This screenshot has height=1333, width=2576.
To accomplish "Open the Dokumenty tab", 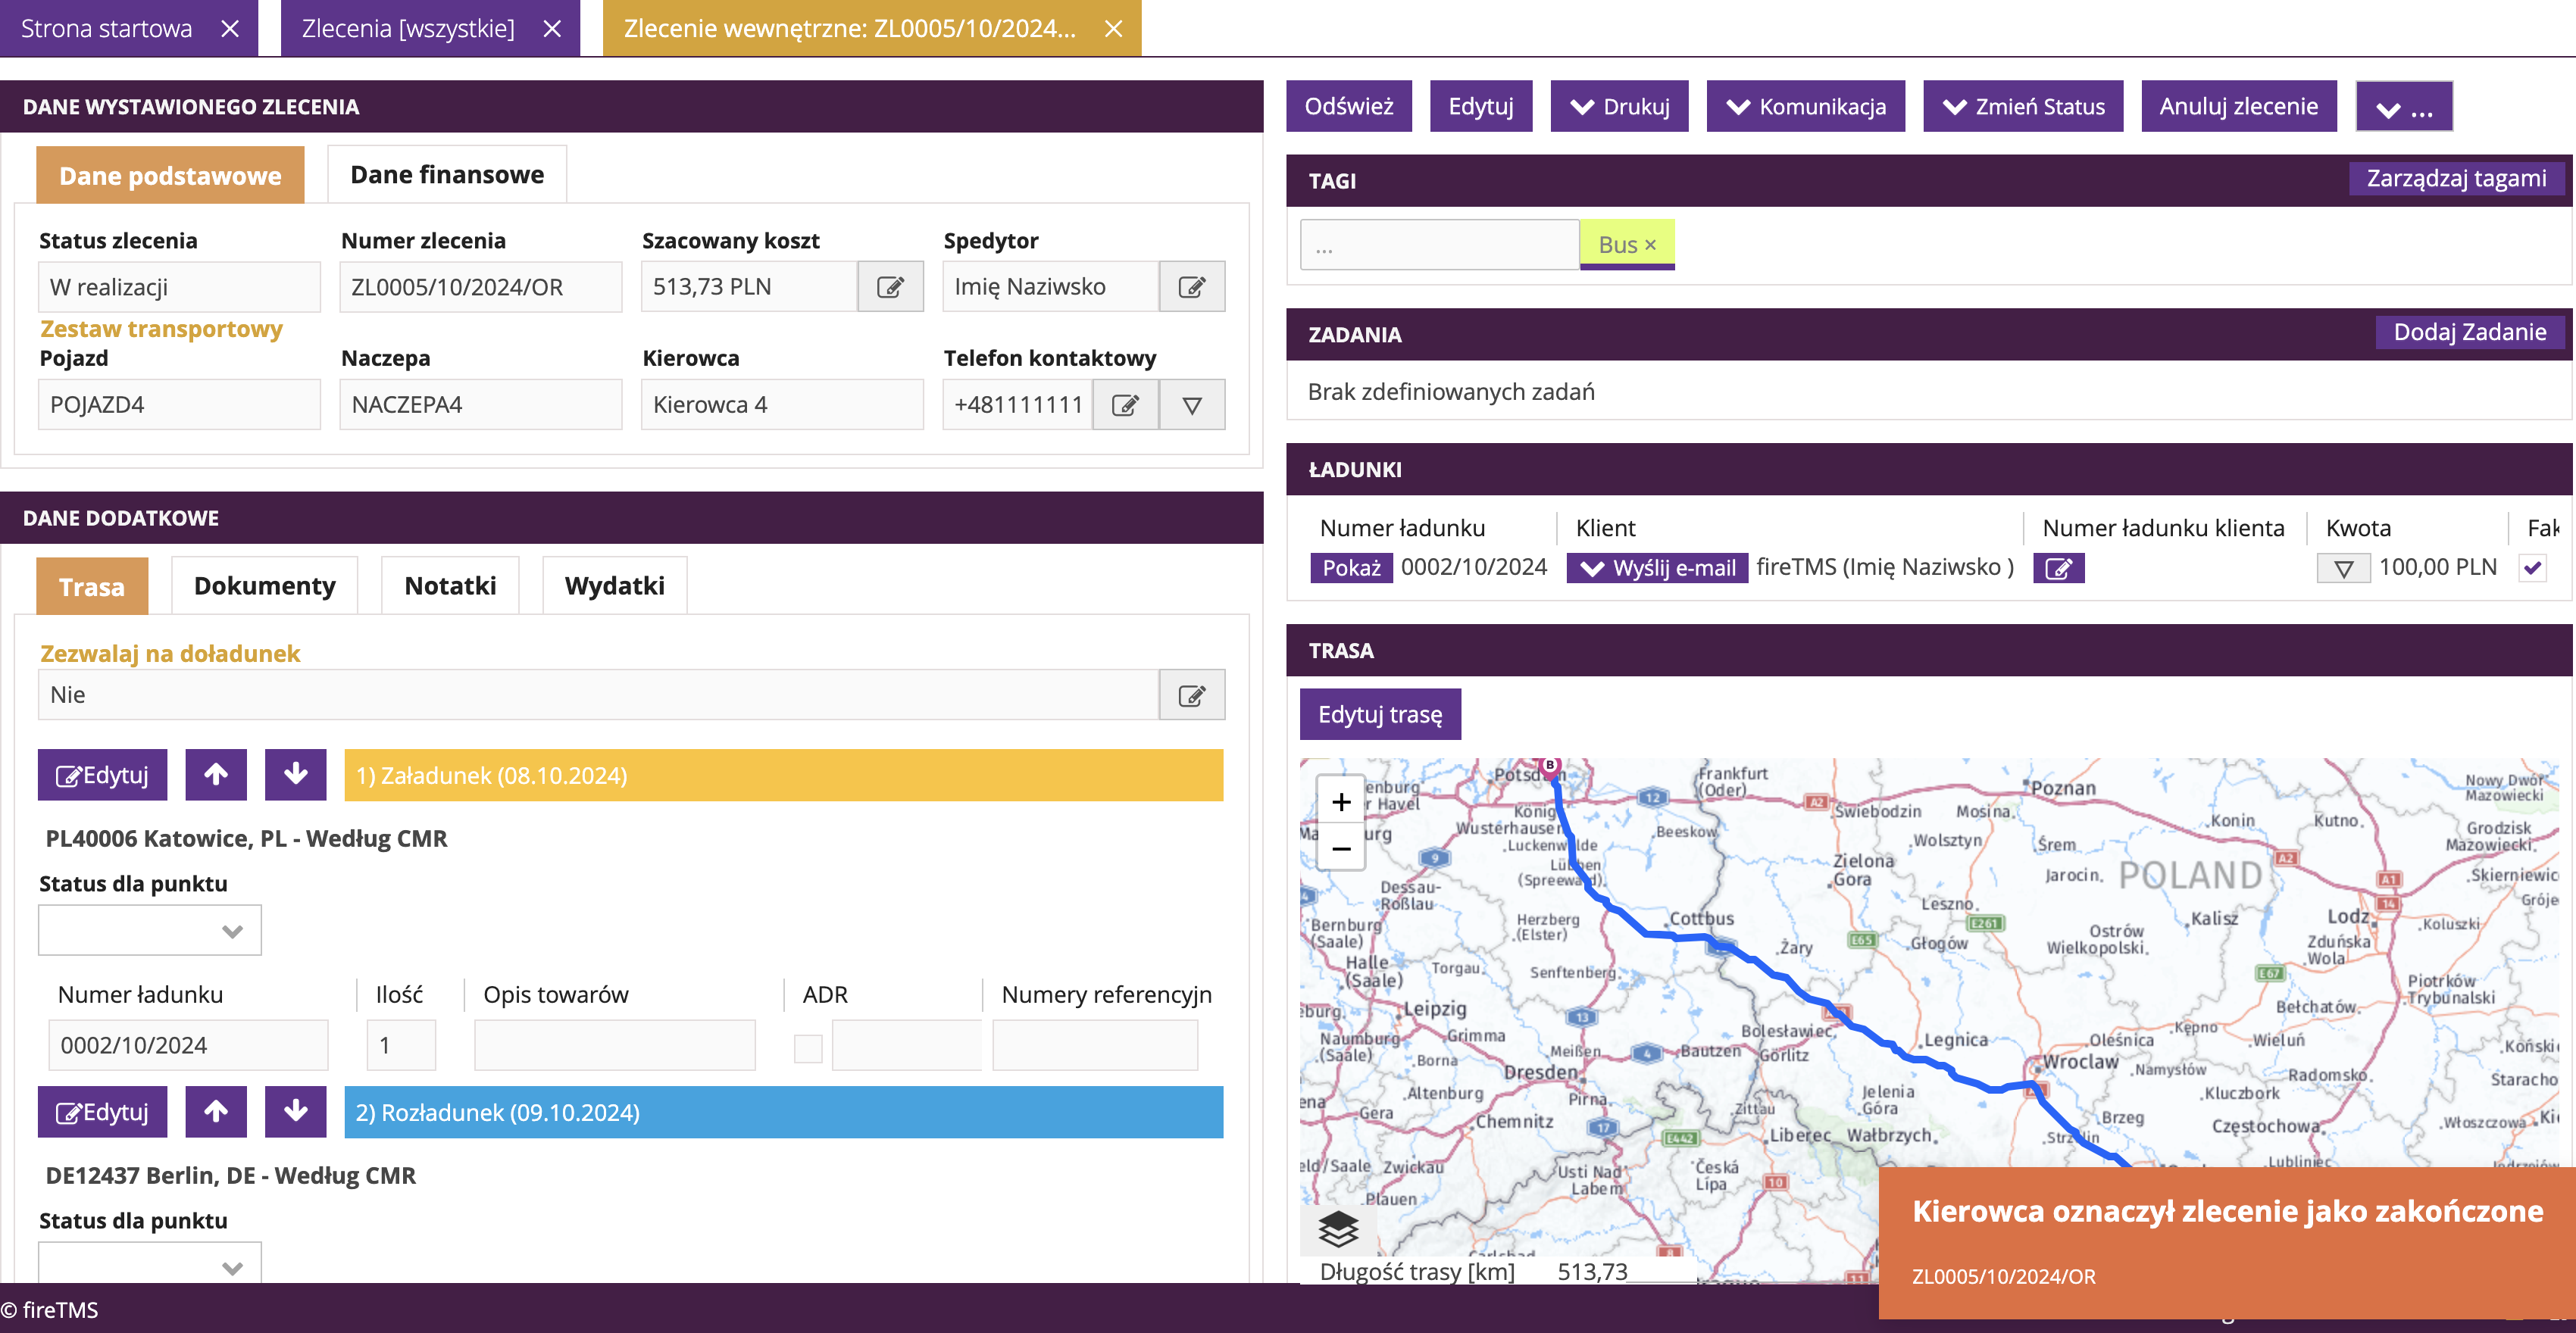I will [x=265, y=586].
